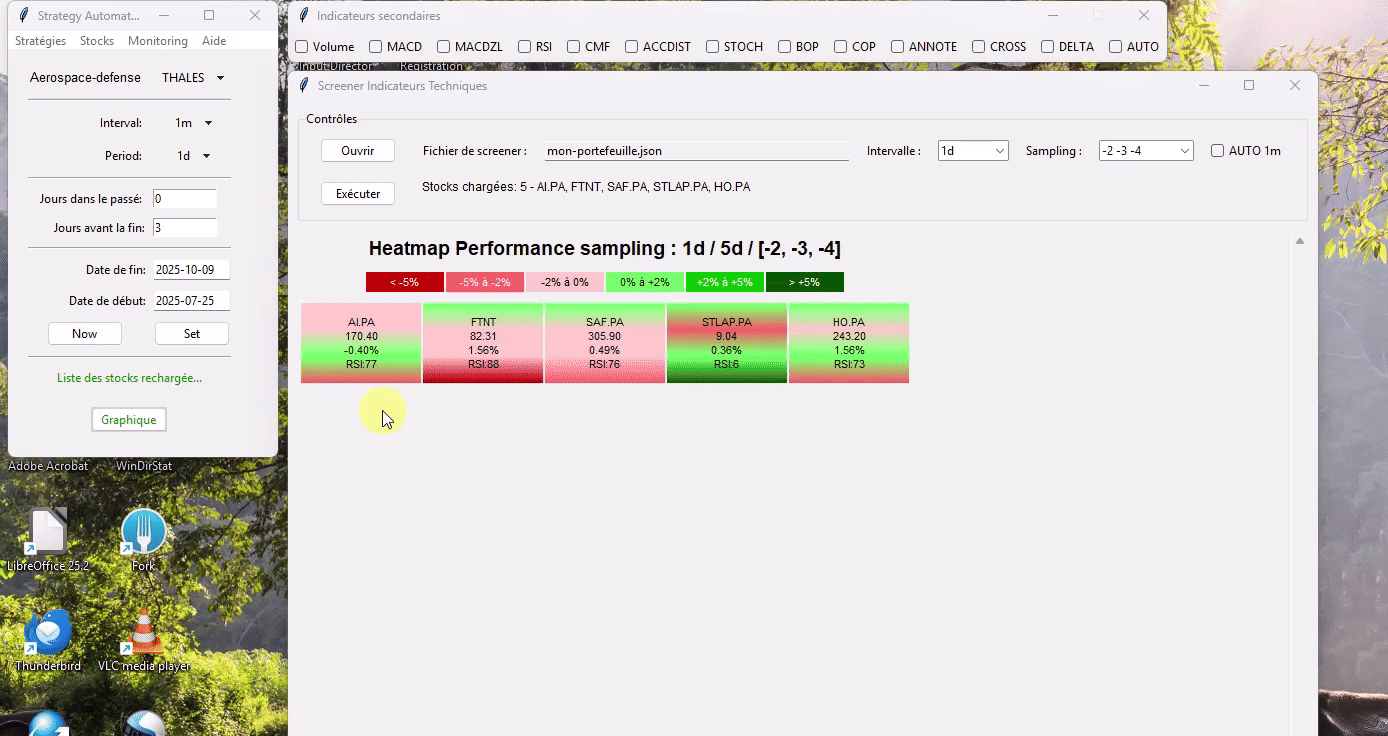The width and height of the screenshot is (1388, 736).
Task: Click the FTNT heatmap tile
Action: (483, 343)
